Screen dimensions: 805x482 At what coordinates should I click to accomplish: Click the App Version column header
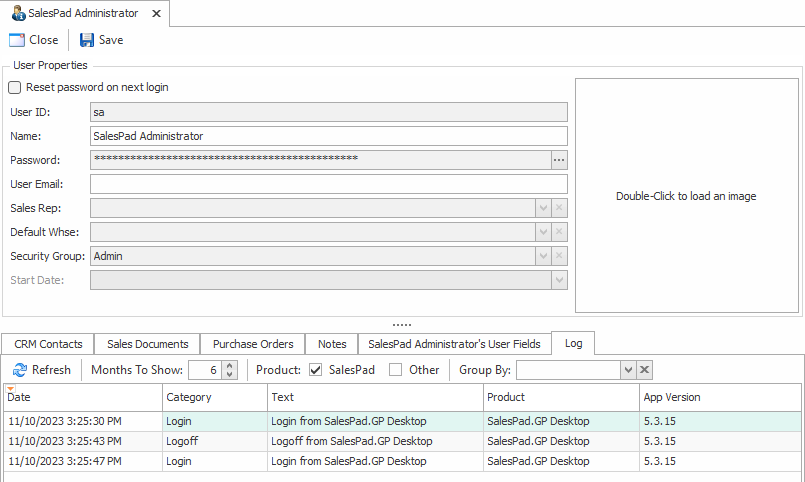[x=720, y=397]
